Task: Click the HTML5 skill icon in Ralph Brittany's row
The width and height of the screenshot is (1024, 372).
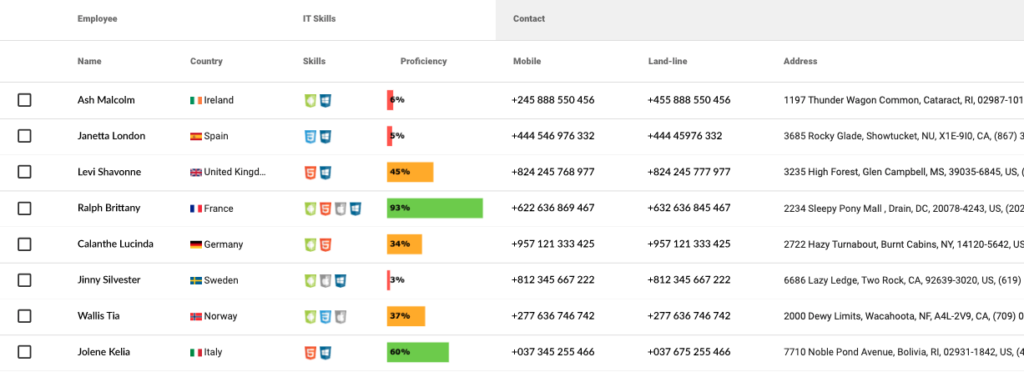Action: coord(325,209)
